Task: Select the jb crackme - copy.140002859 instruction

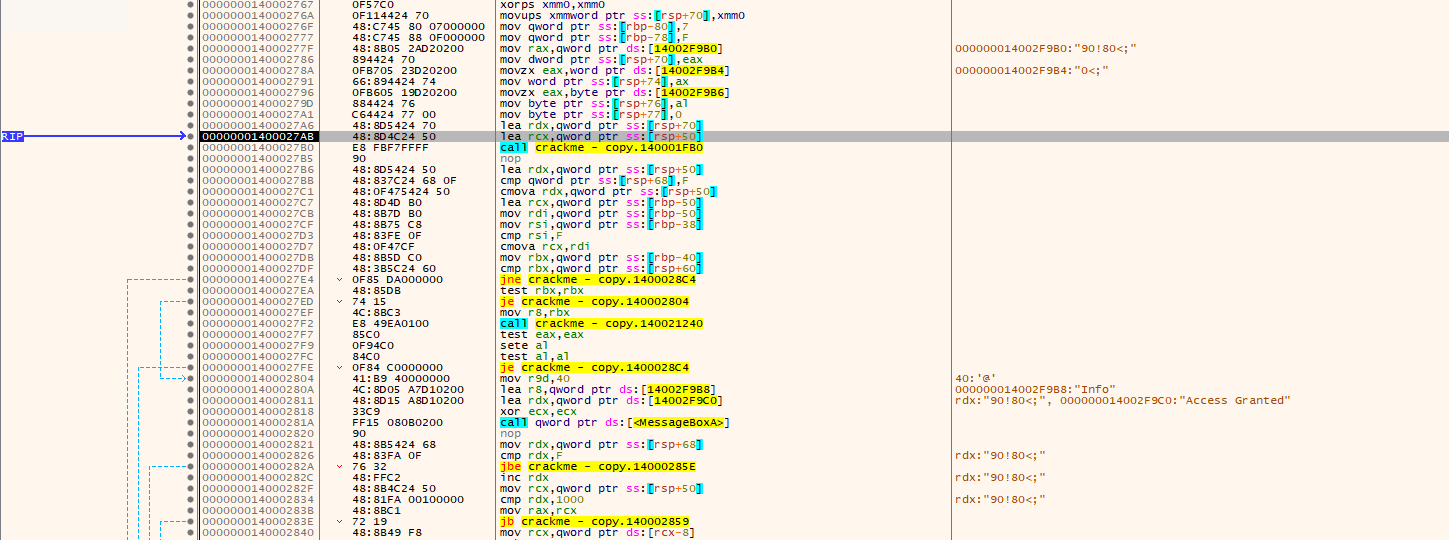Action: 594,521
